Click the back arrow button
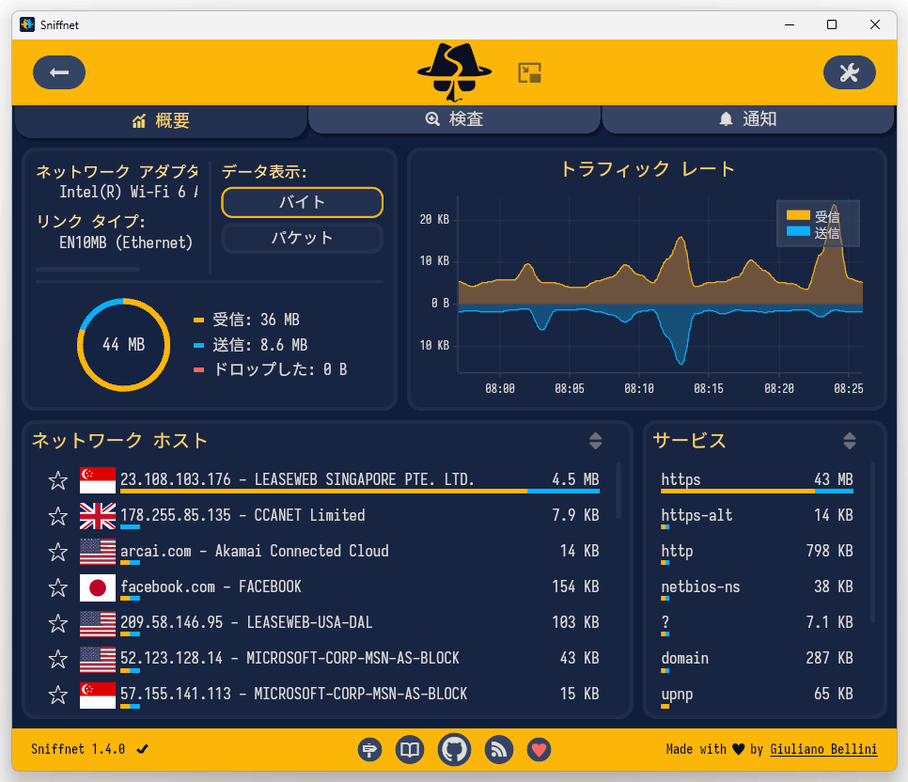The width and height of the screenshot is (908, 782). pyautogui.click(x=59, y=72)
